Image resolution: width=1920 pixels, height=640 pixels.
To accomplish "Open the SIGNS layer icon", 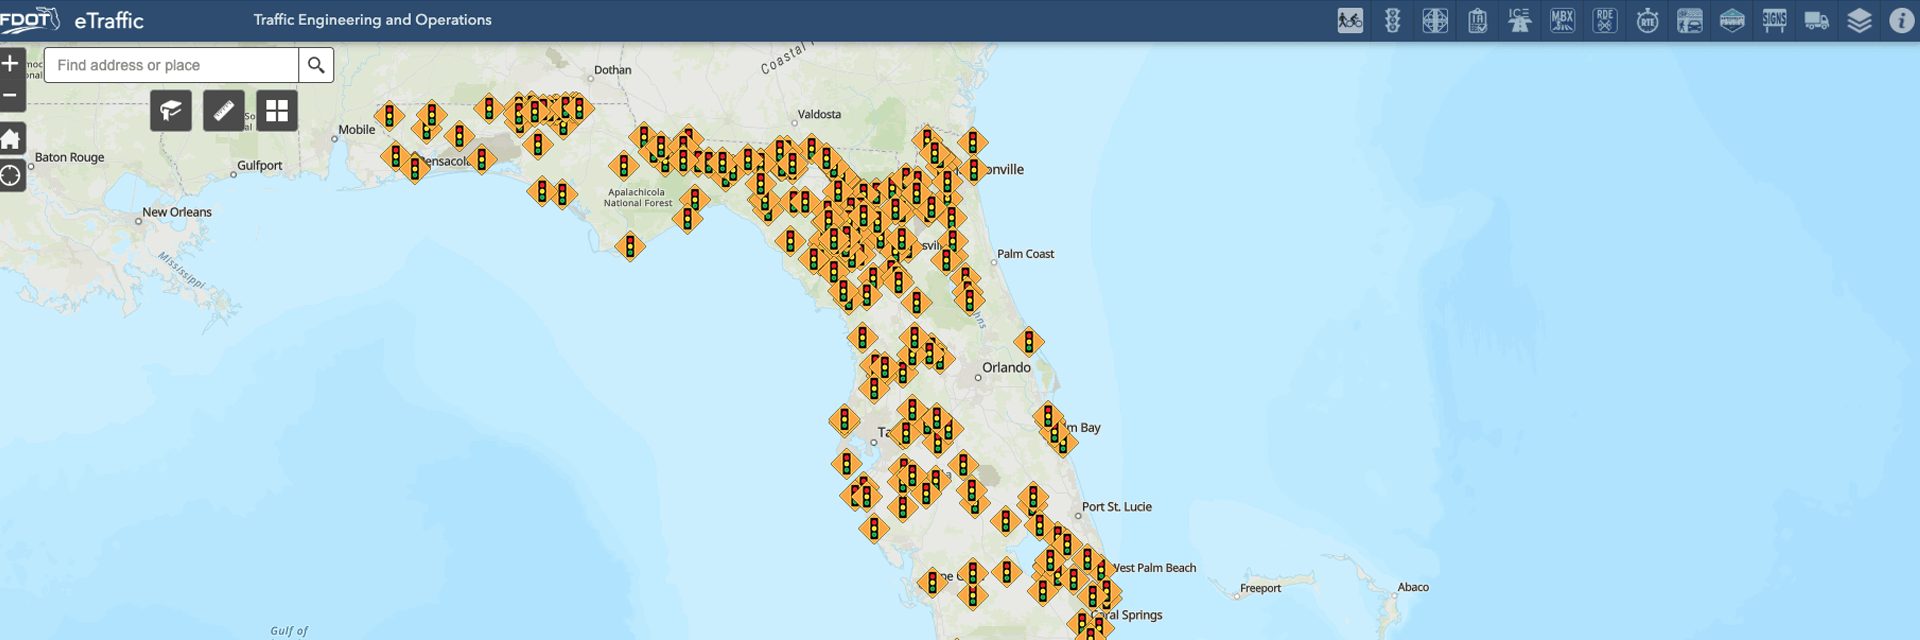I will coord(1775,20).
